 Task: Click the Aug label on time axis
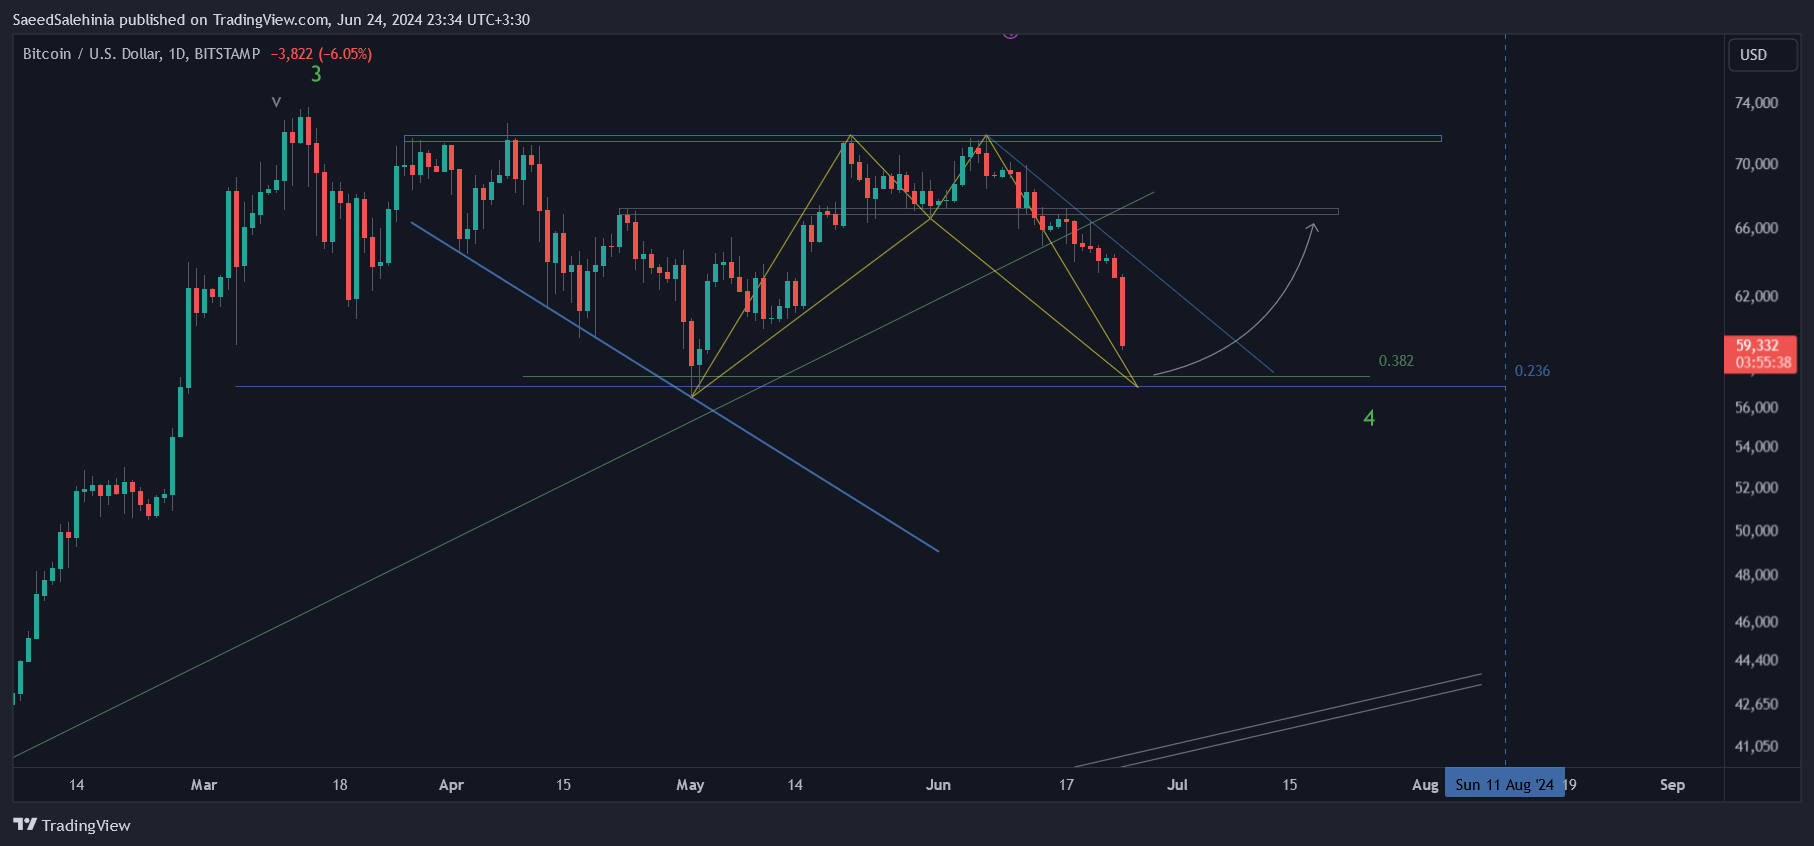(1425, 785)
